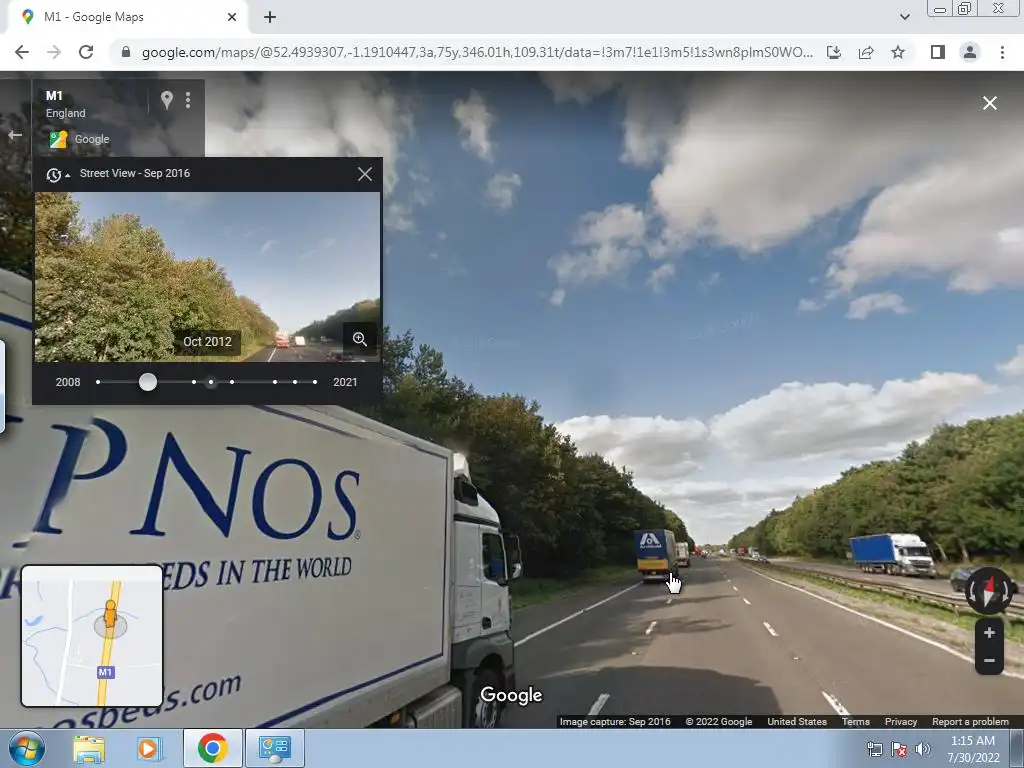Close the Street View time travel panel
The height and width of the screenshot is (768, 1024).
point(364,174)
